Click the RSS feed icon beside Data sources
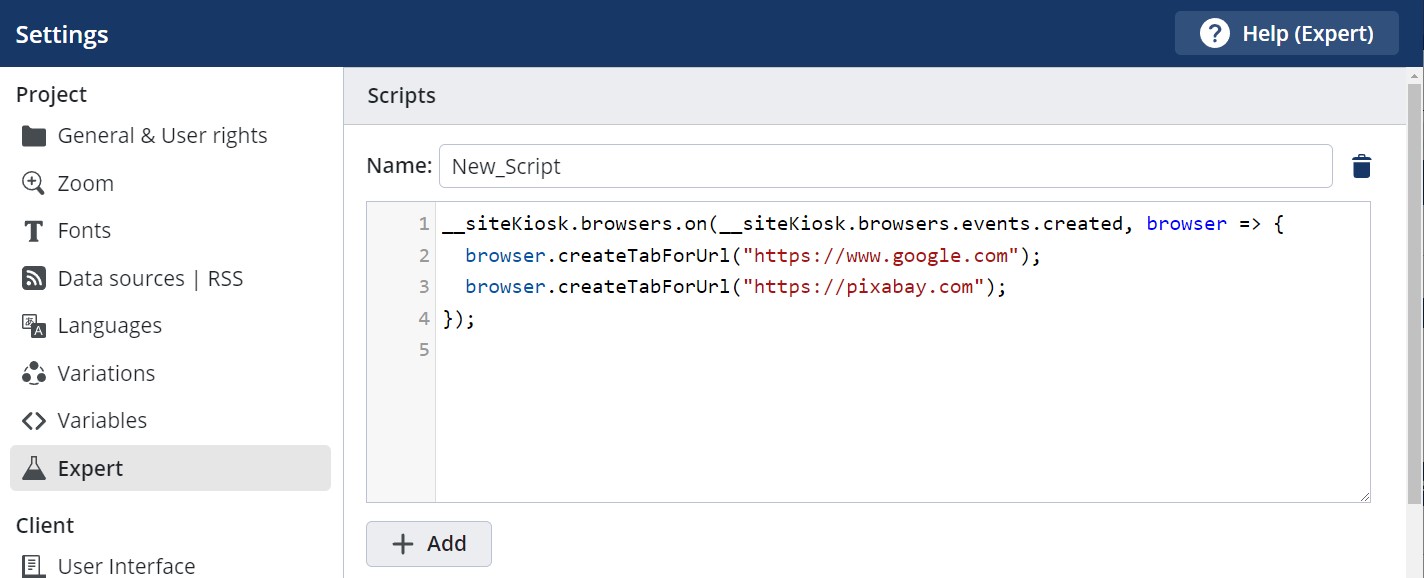This screenshot has height=578, width=1424. tap(33, 278)
